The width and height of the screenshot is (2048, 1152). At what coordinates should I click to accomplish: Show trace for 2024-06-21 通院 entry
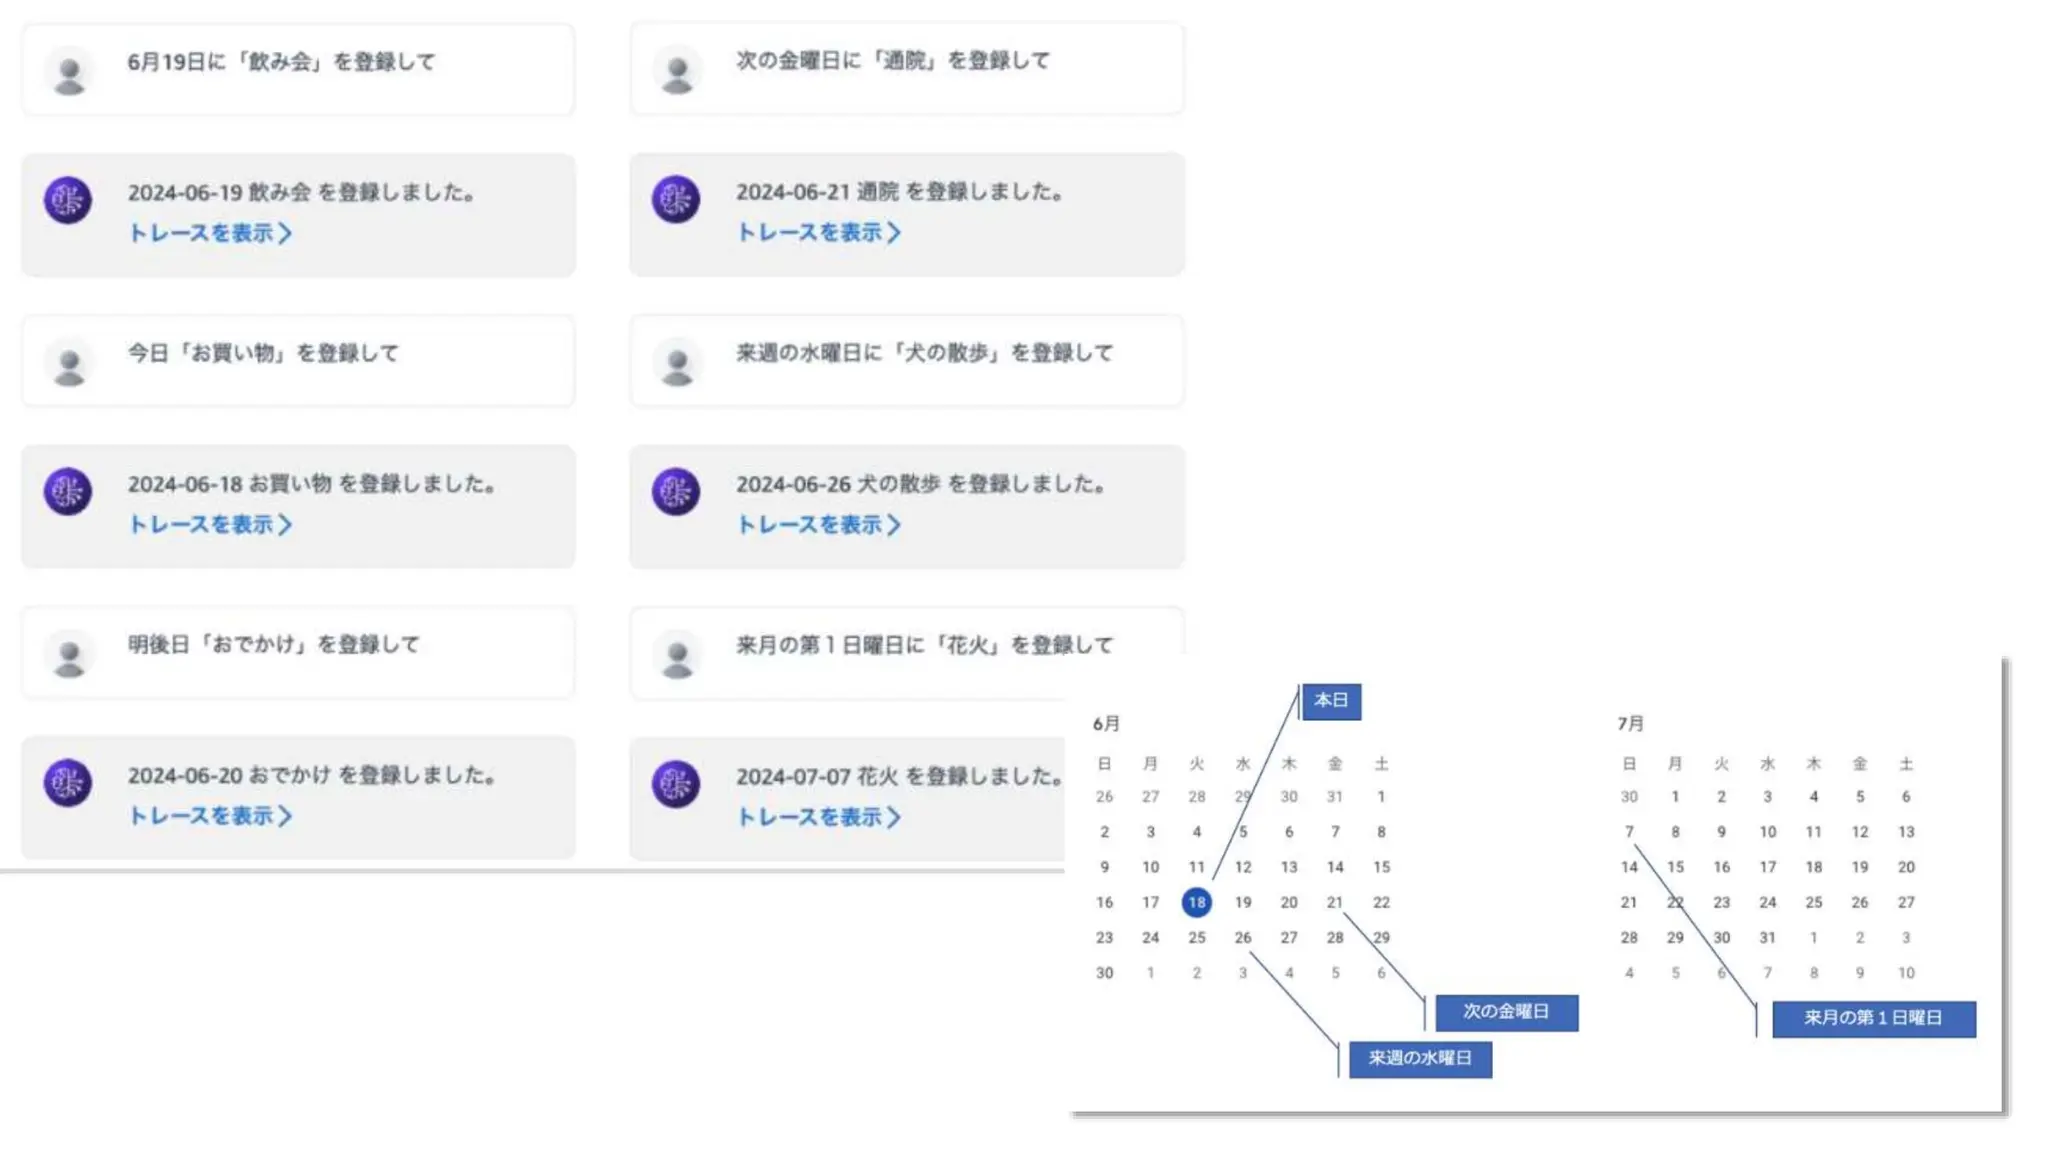818,232
